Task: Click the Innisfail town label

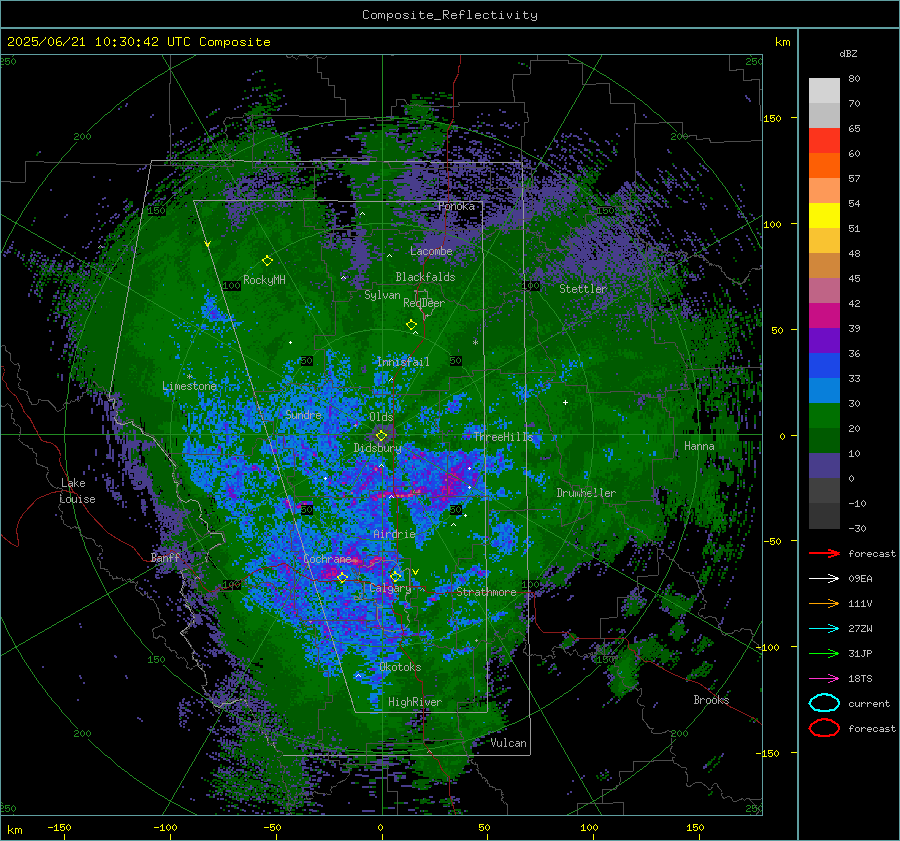Action: 403,362
